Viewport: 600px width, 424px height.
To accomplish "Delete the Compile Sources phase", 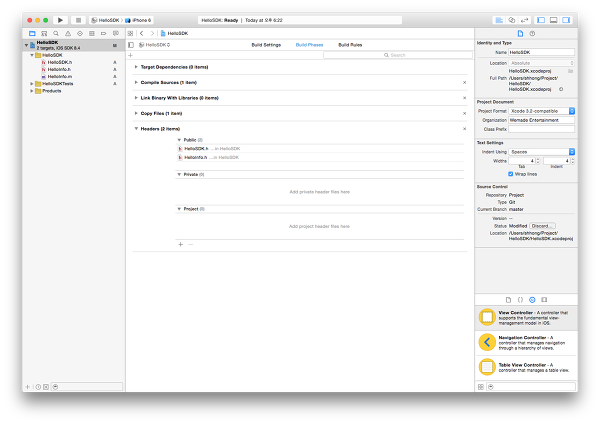I will [x=465, y=82].
